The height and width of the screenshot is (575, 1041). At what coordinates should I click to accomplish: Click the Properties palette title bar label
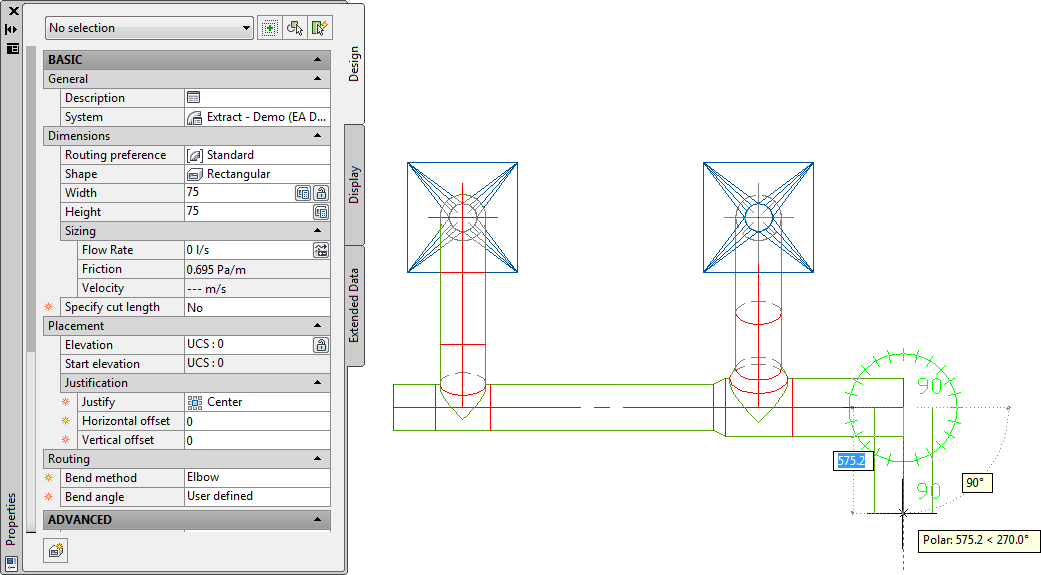click(11, 519)
